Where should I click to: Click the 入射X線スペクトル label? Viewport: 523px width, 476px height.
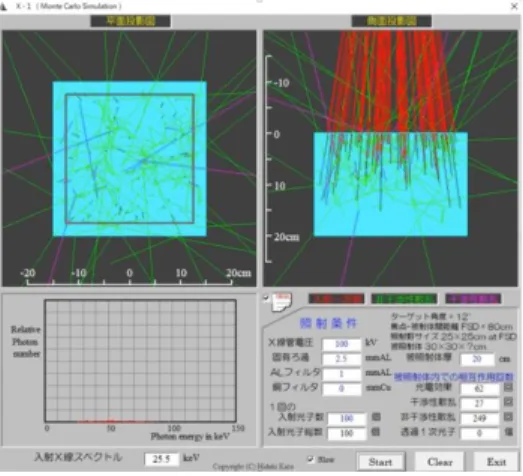[x=78, y=457]
